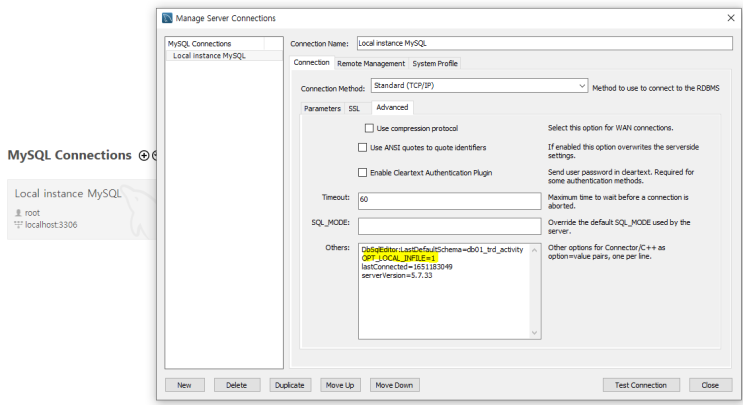Click the Move Up button
Viewport: 743px width, 405px height.
point(340,385)
